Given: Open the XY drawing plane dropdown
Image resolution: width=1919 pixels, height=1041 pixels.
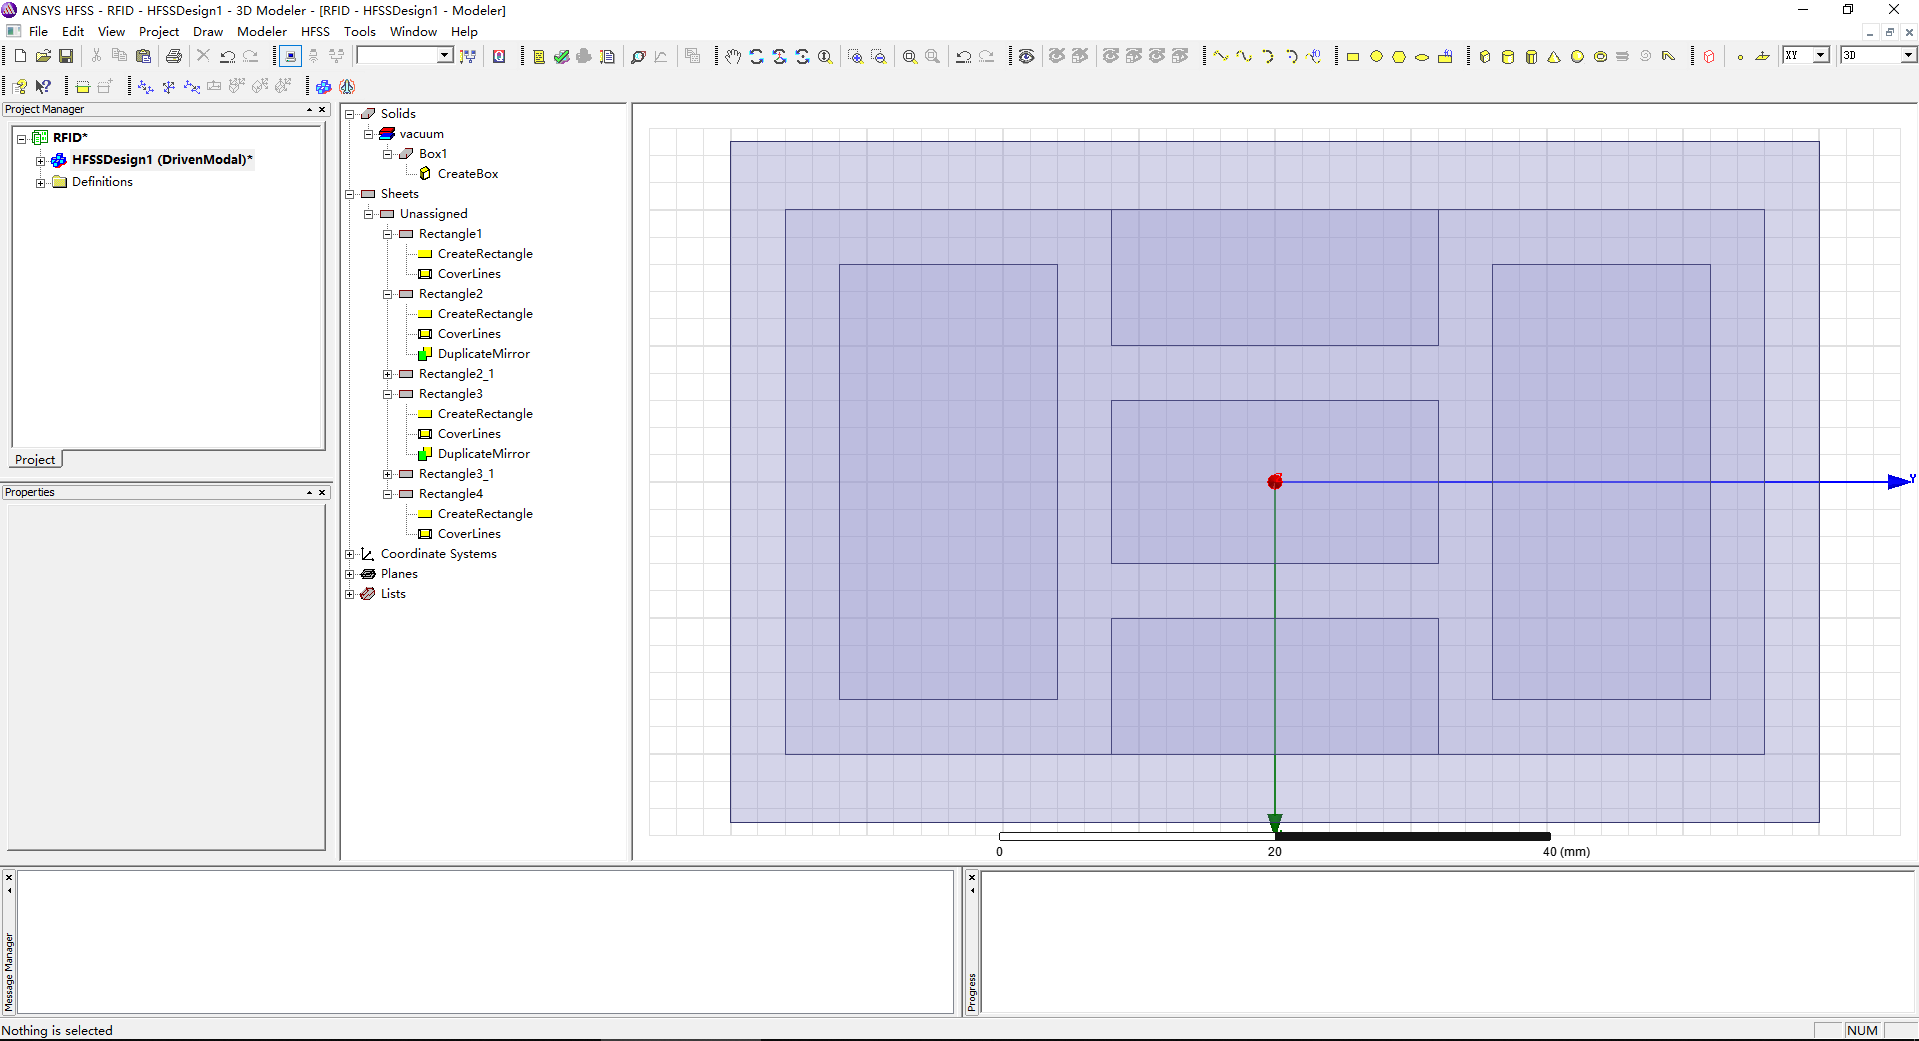Looking at the screenshot, I should pos(1821,56).
